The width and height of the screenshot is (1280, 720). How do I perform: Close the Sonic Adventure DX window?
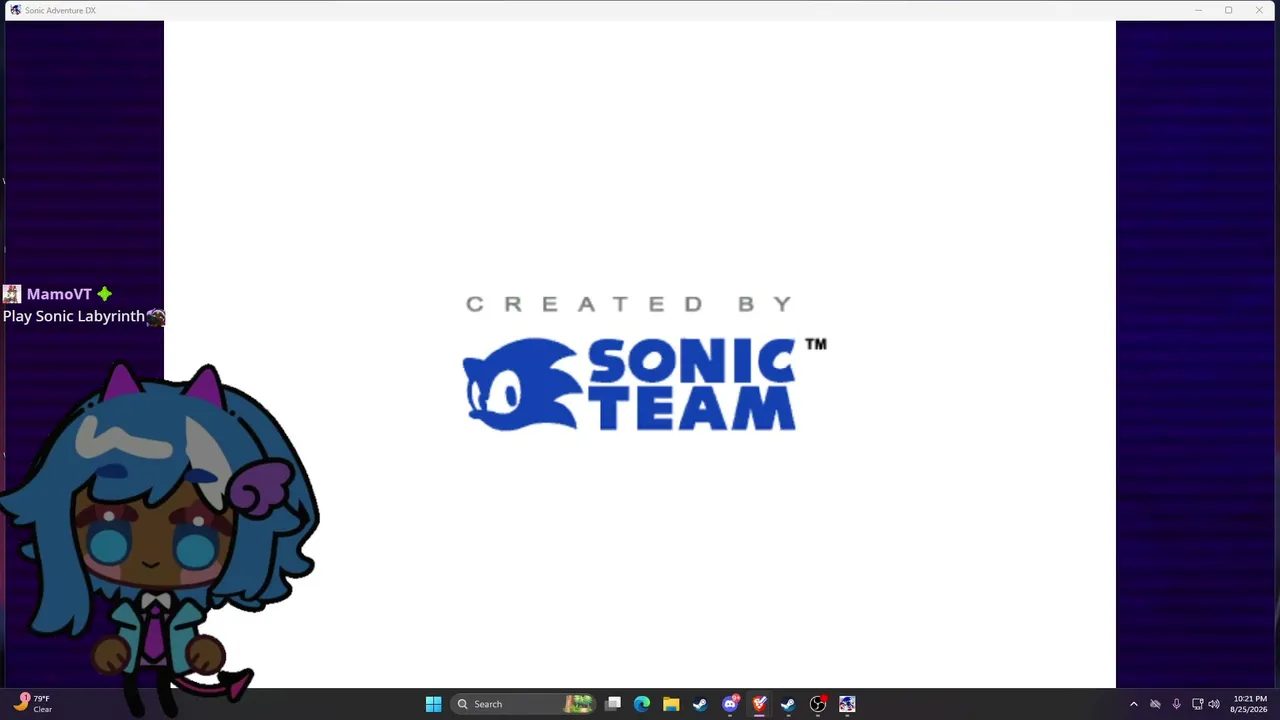coord(1258,10)
